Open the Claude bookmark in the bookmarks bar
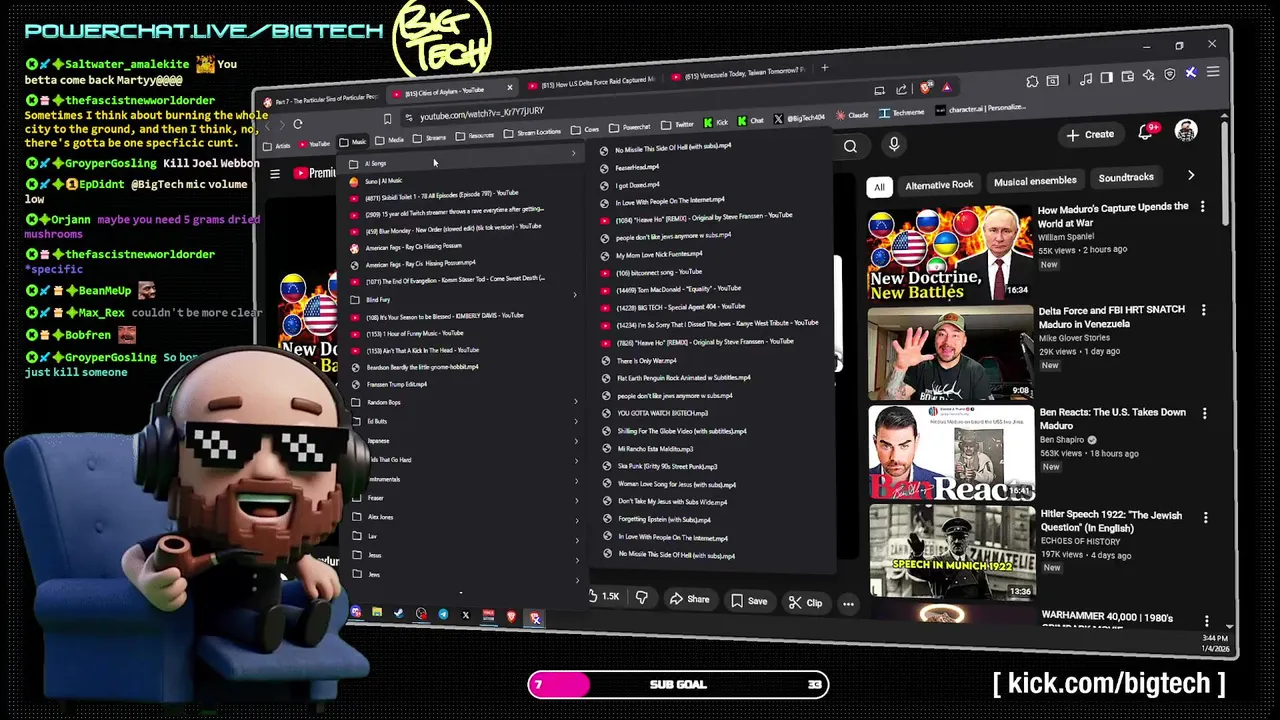The image size is (1280, 720). tap(852, 116)
